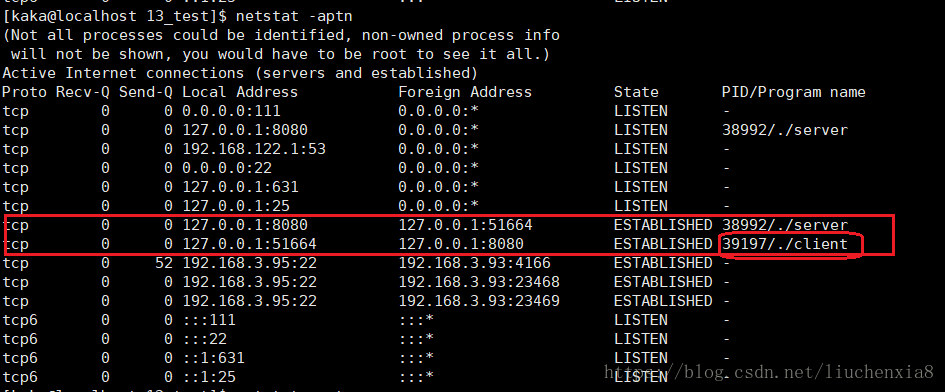Viewport: 945px width, 392px height.
Task: Select foreign address 127.0.0.1:8080
Action: click(461, 244)
